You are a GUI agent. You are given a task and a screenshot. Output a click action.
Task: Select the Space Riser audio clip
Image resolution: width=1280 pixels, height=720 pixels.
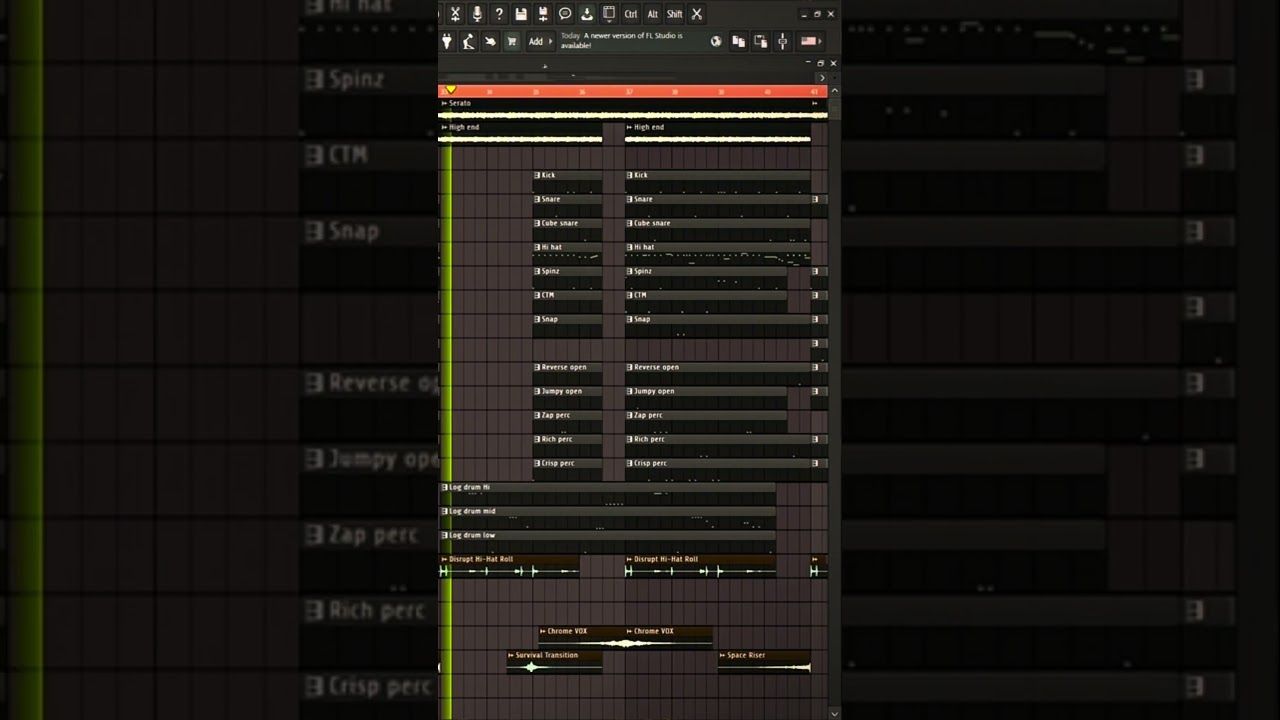pyautogui.click(x=764, y=661)
